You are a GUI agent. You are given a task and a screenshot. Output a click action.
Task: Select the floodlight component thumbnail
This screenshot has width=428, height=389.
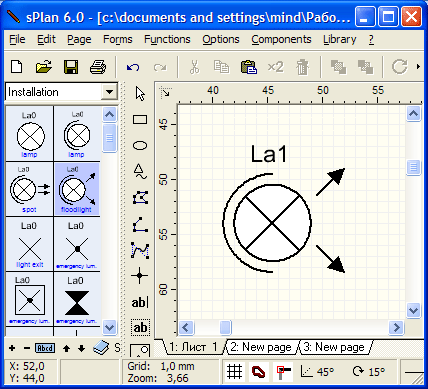click(x=76, y=189)
